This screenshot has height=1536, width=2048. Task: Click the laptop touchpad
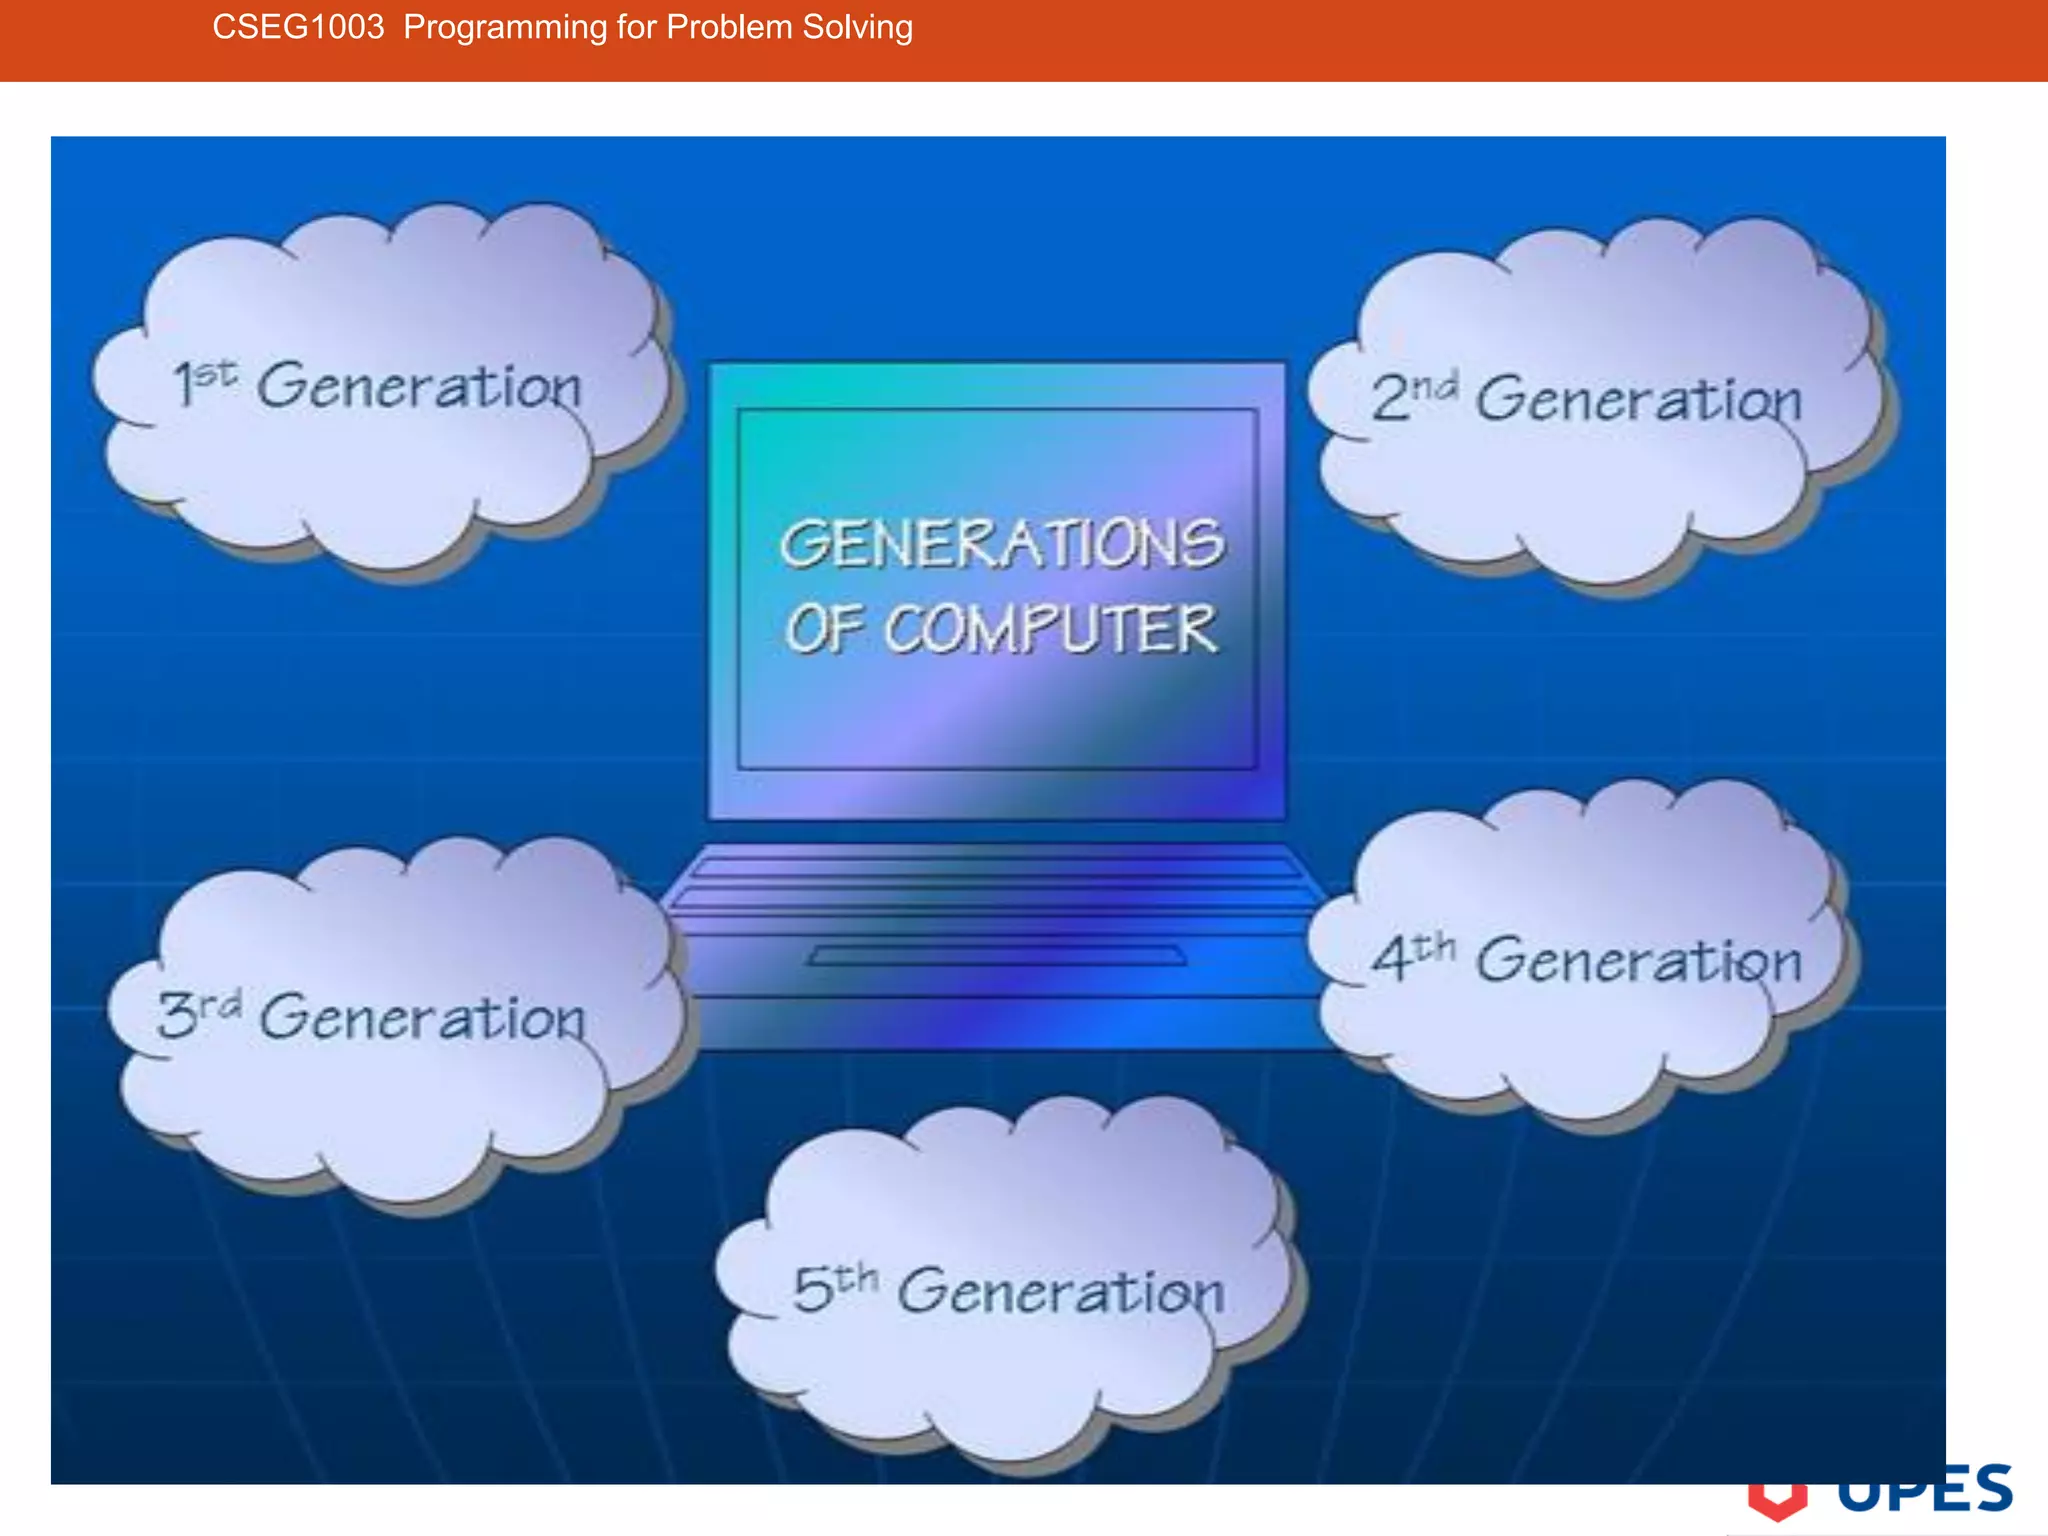pos(997,956)
